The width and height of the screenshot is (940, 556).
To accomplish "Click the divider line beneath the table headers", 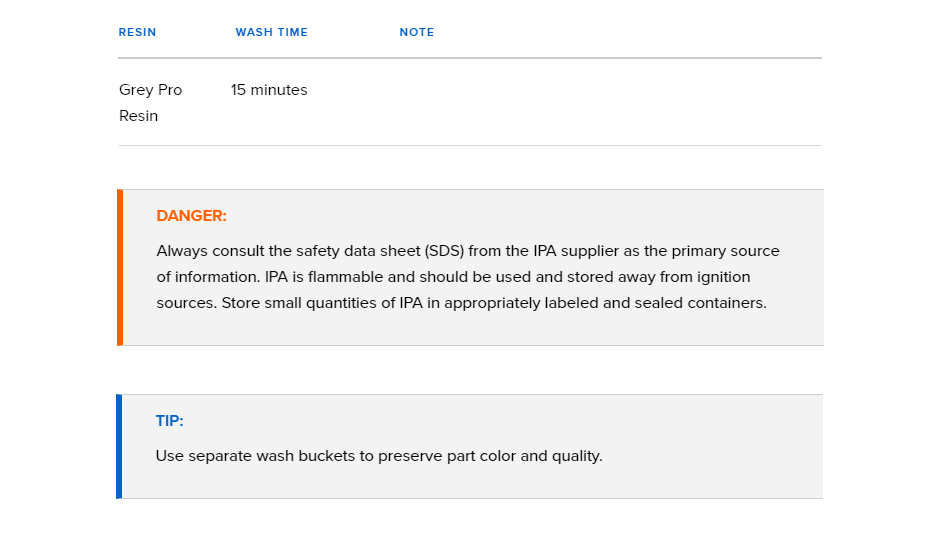I will tap(470, 58).
